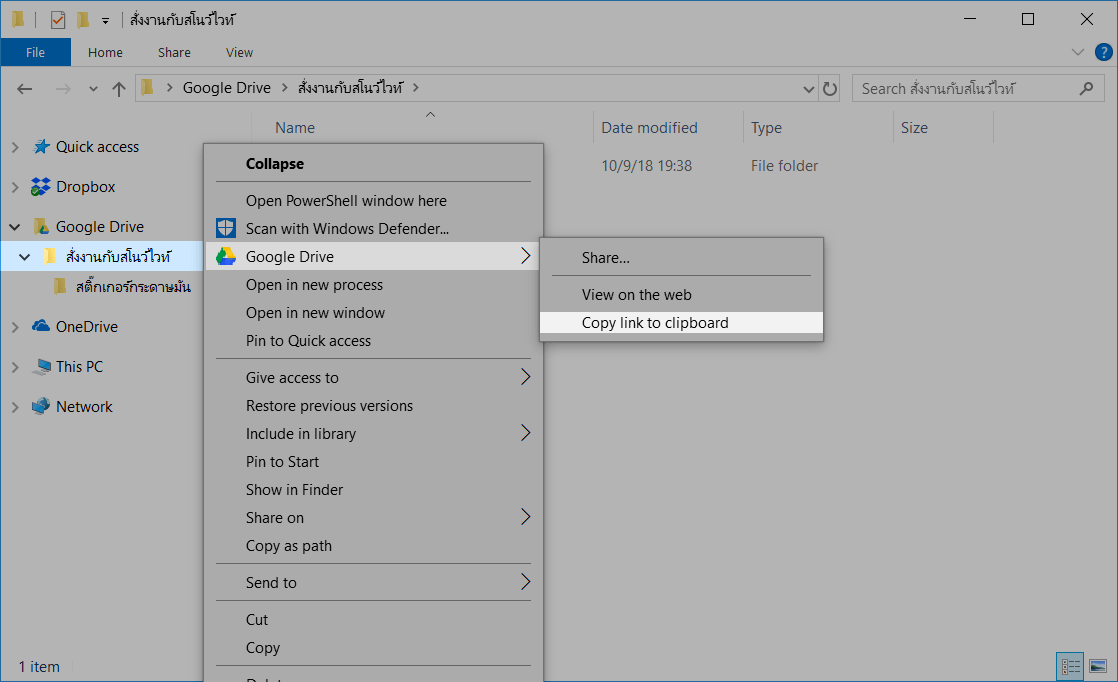Select Quick access in the navigation pane

coord(98,147)
